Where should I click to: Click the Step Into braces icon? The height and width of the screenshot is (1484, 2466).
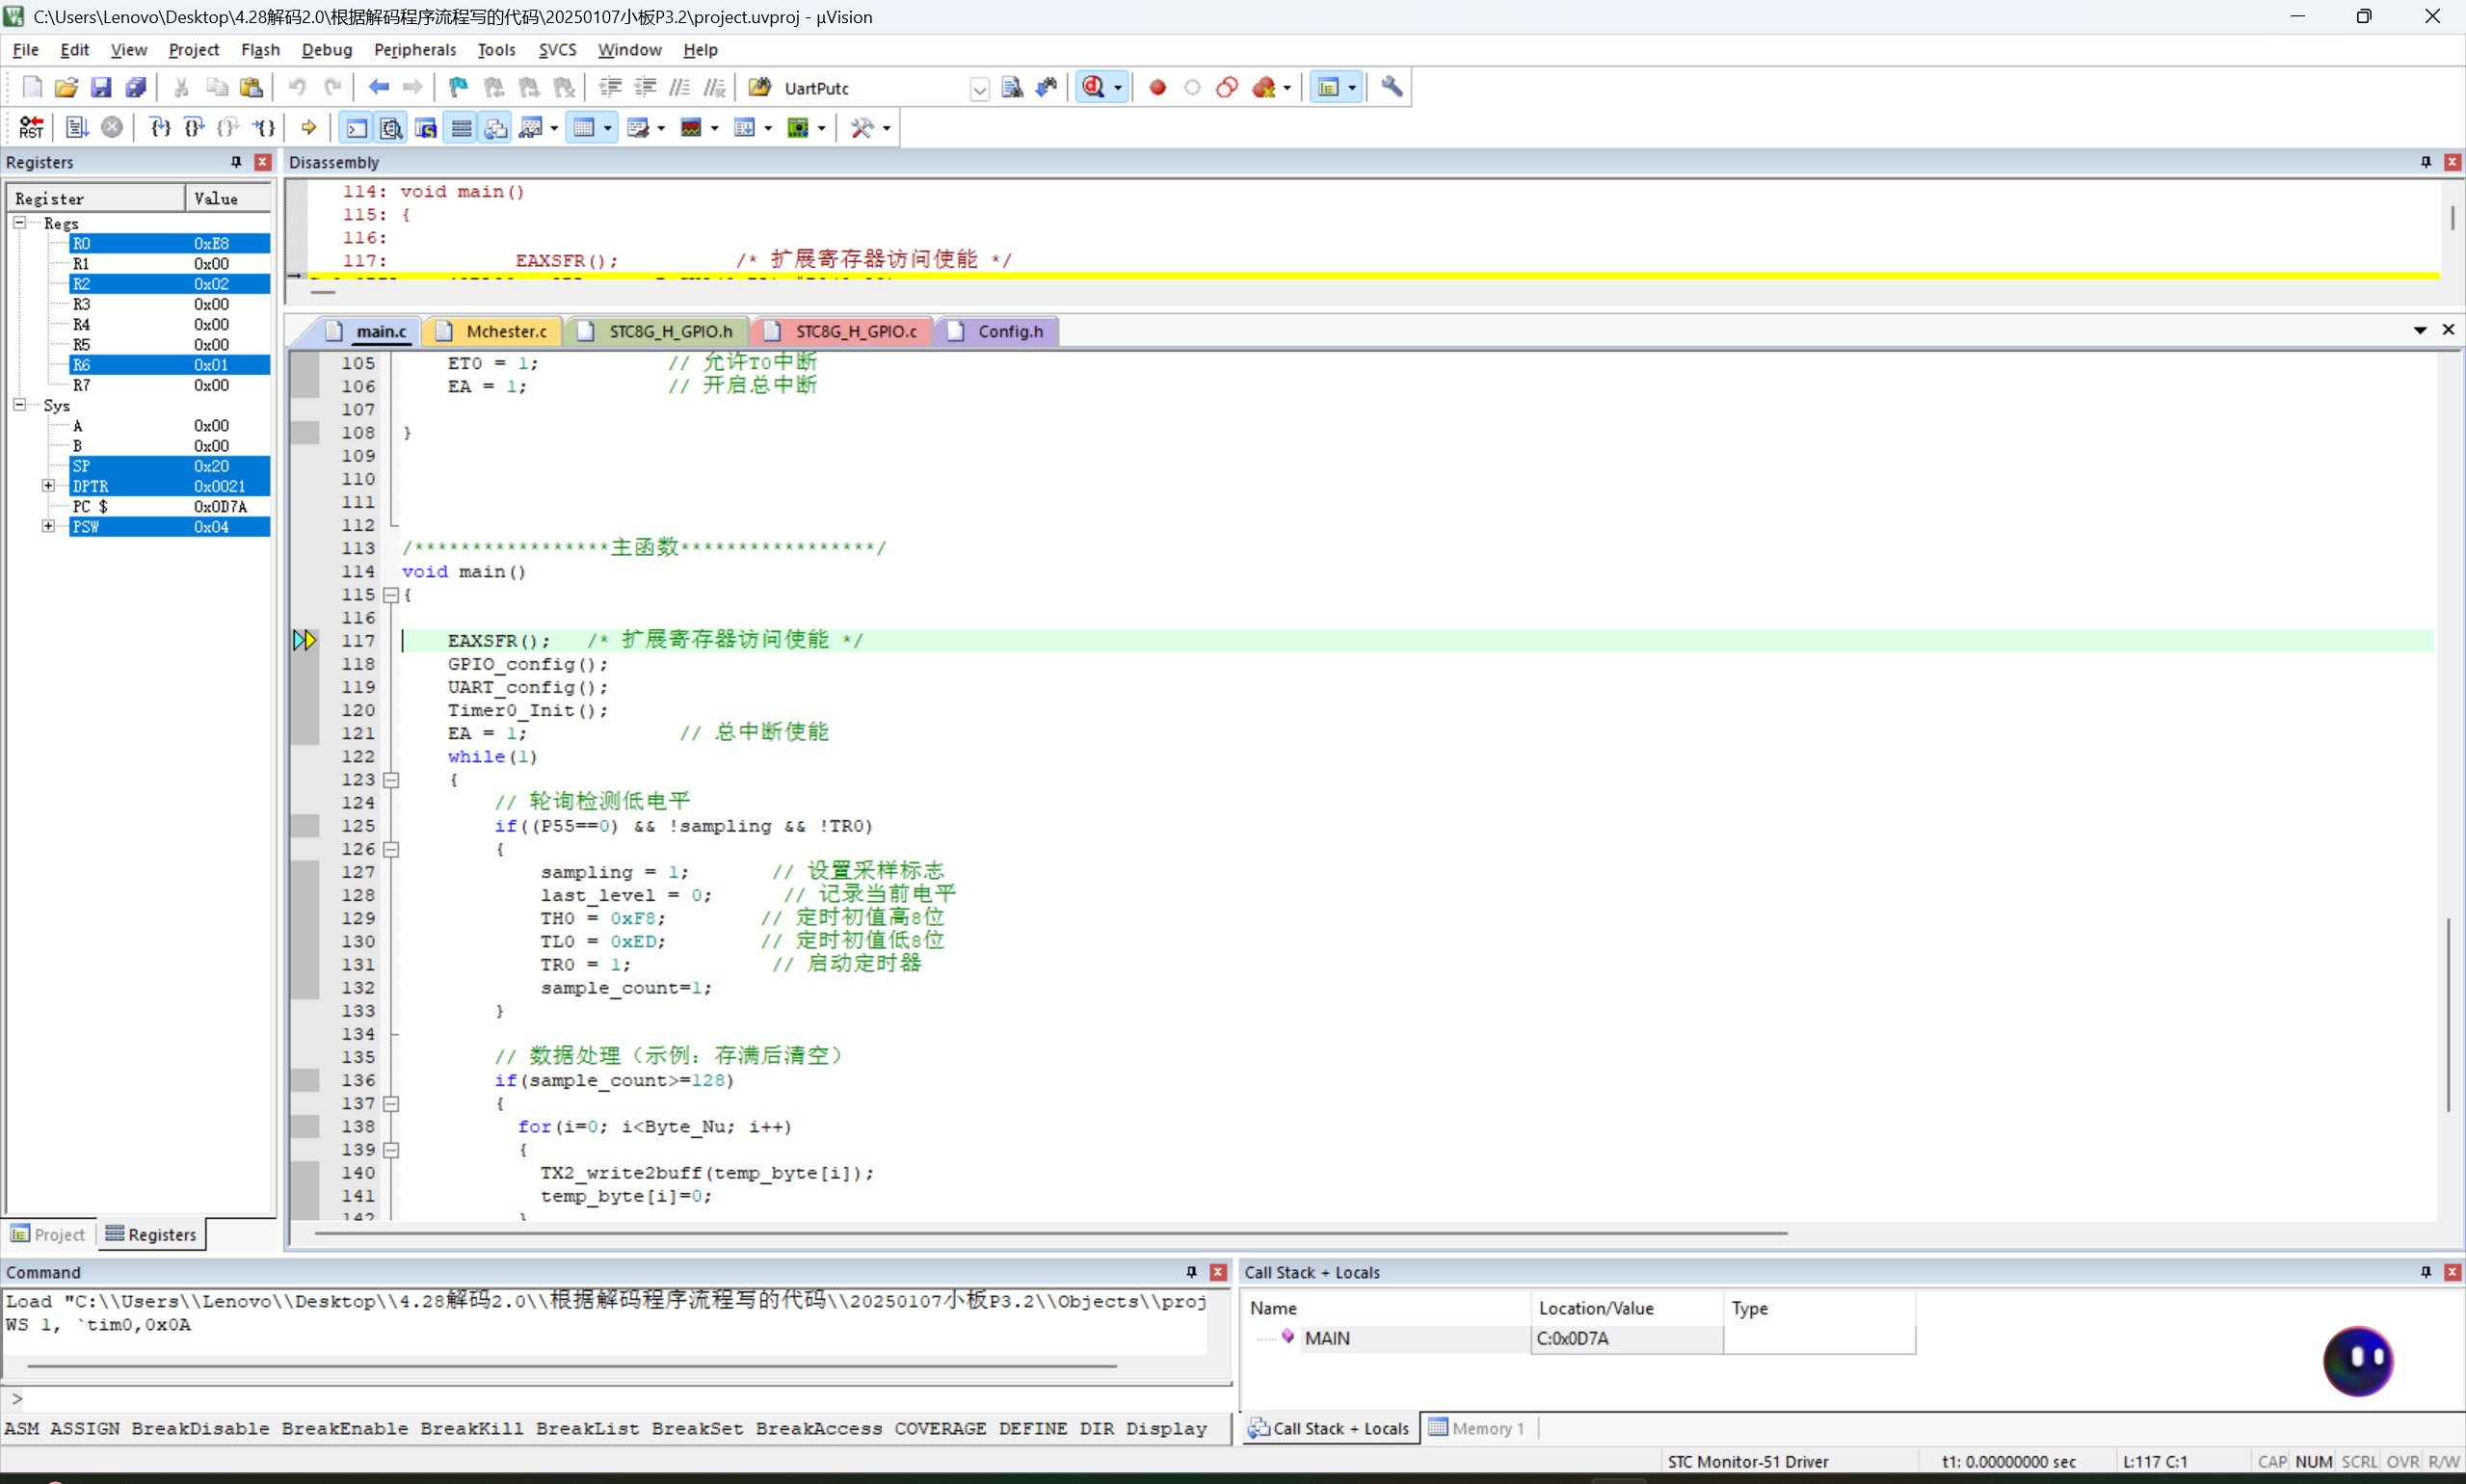[159, 127]
